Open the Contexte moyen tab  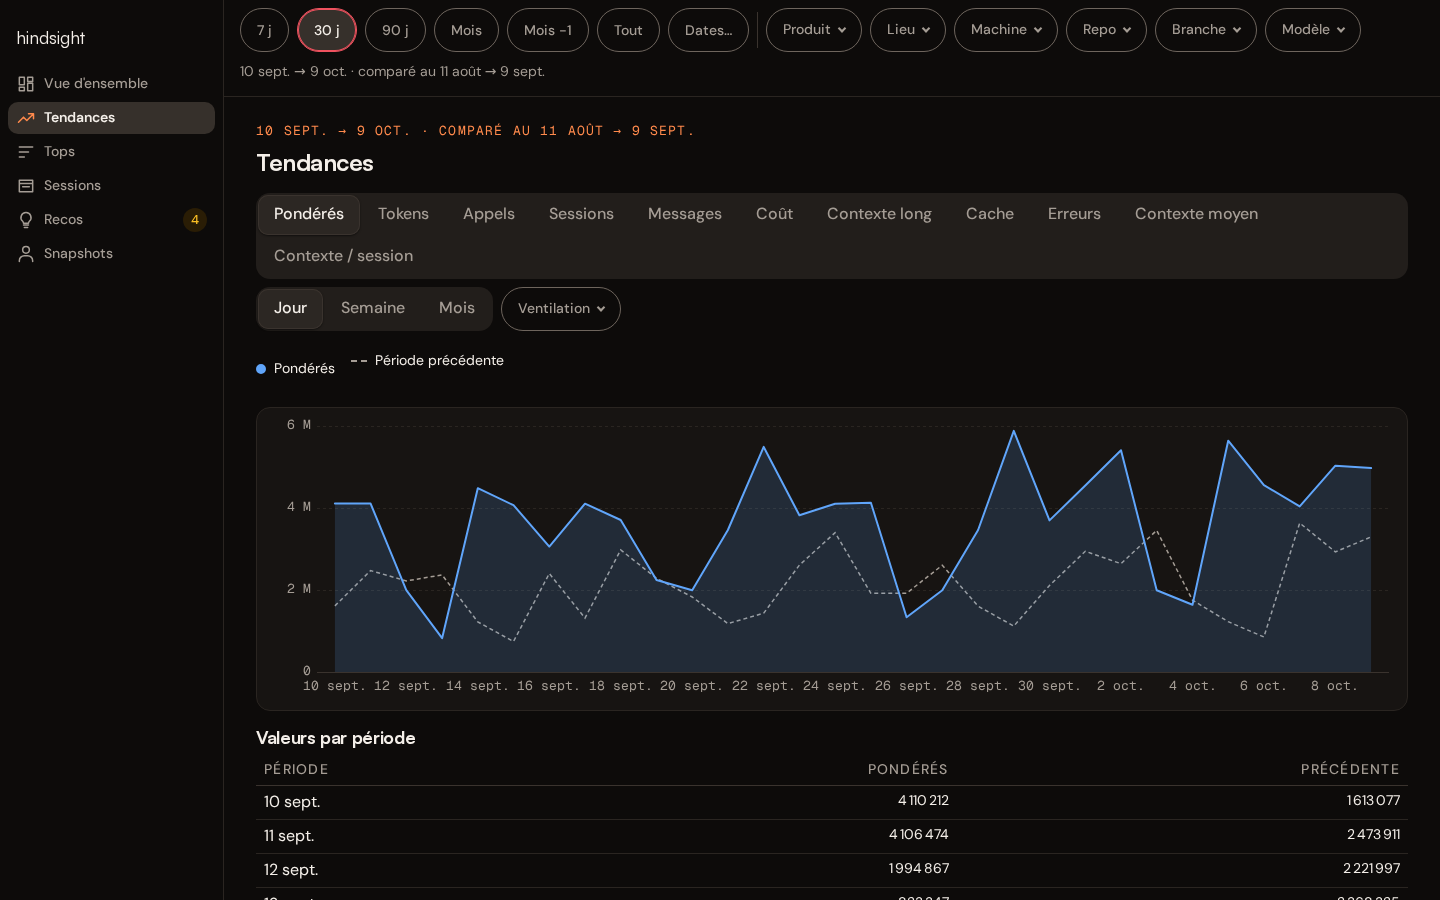pos(1196,214)
